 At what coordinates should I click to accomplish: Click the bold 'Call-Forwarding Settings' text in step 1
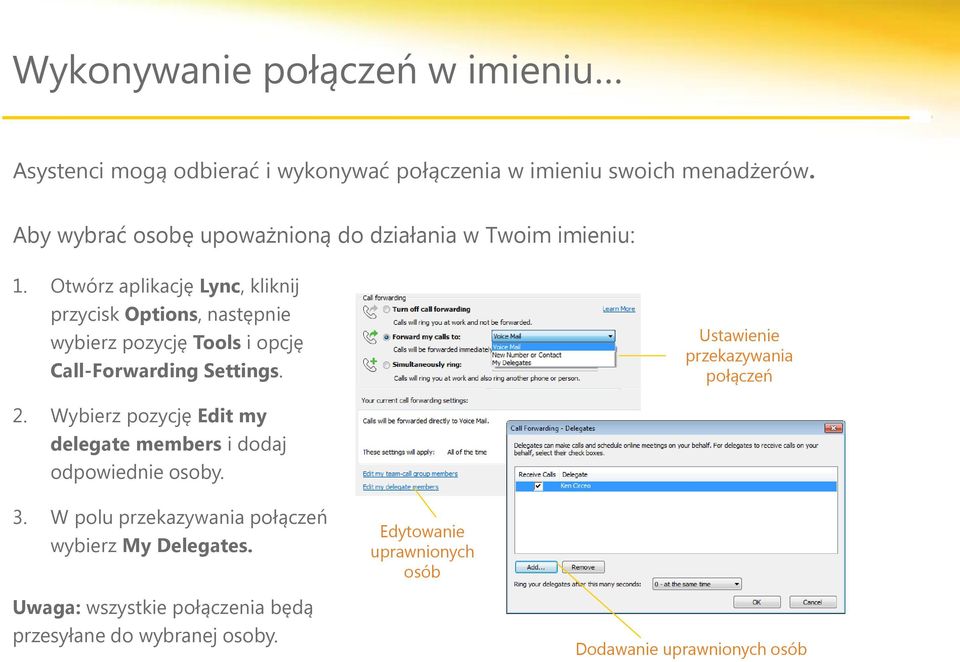click(165, 371)
